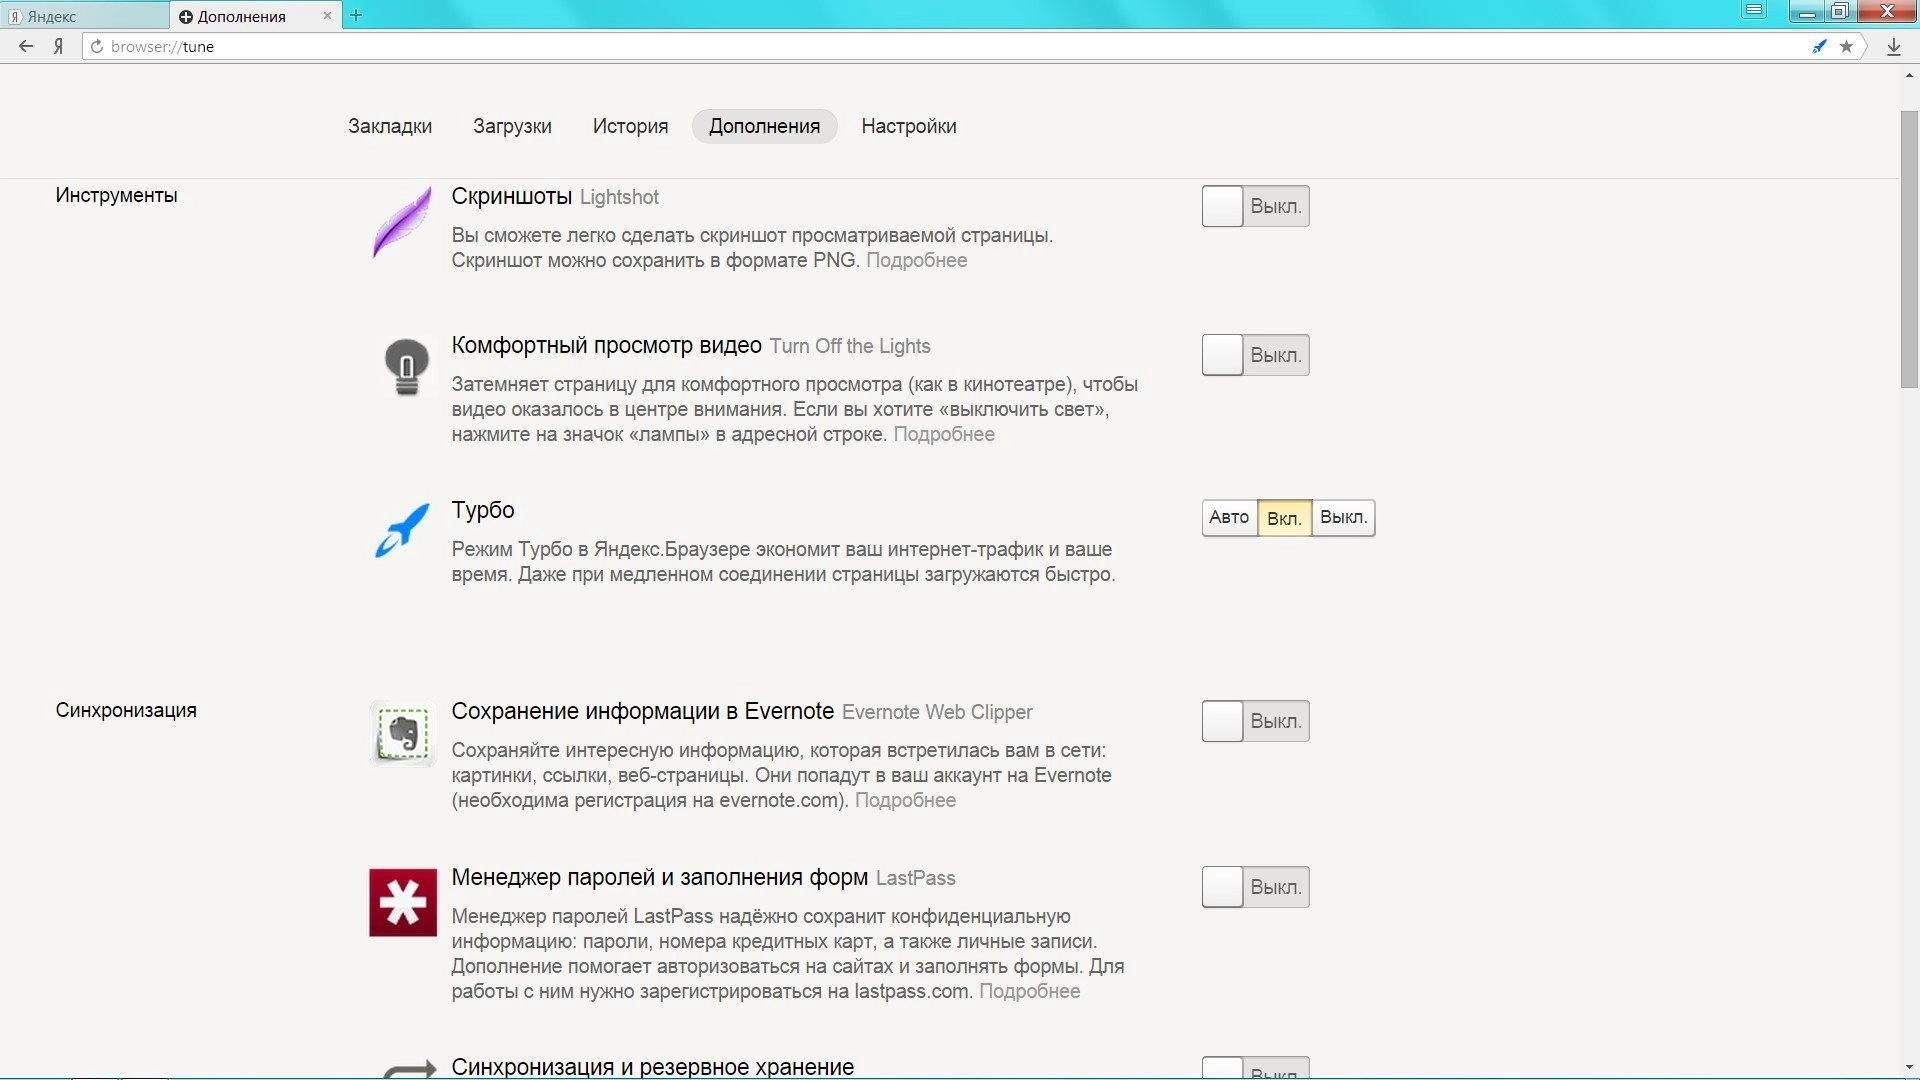Open the Настройки section

(909, 126)
